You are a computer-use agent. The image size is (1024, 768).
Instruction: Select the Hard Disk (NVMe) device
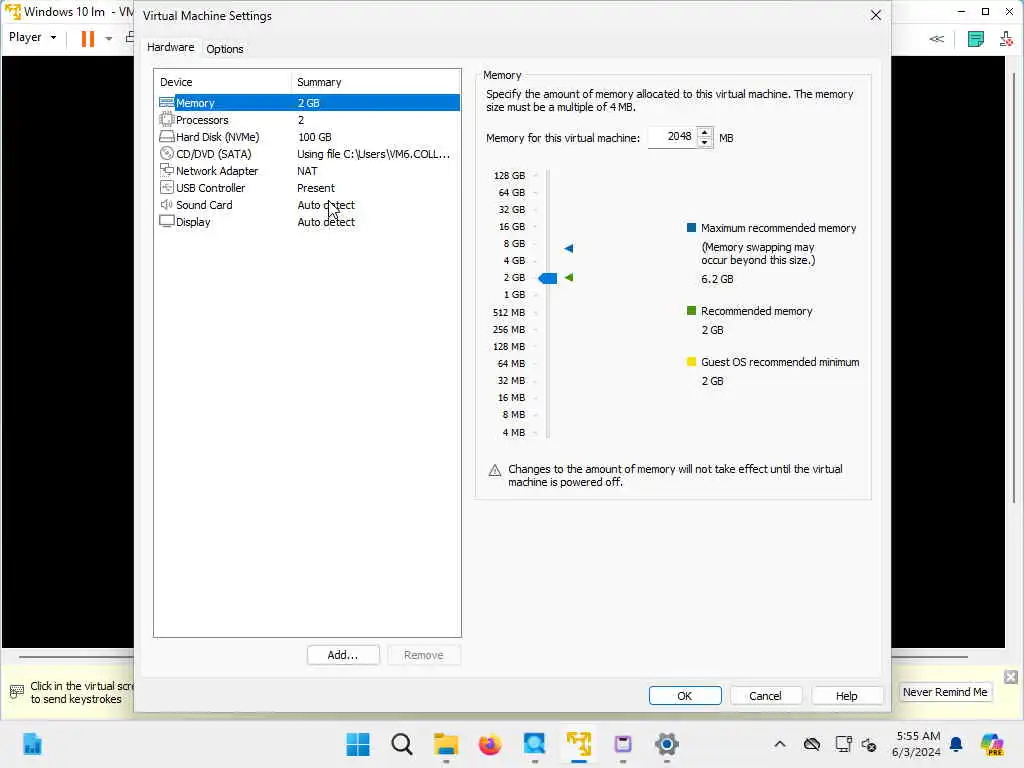pyautogui.click(x=309, y=136)
